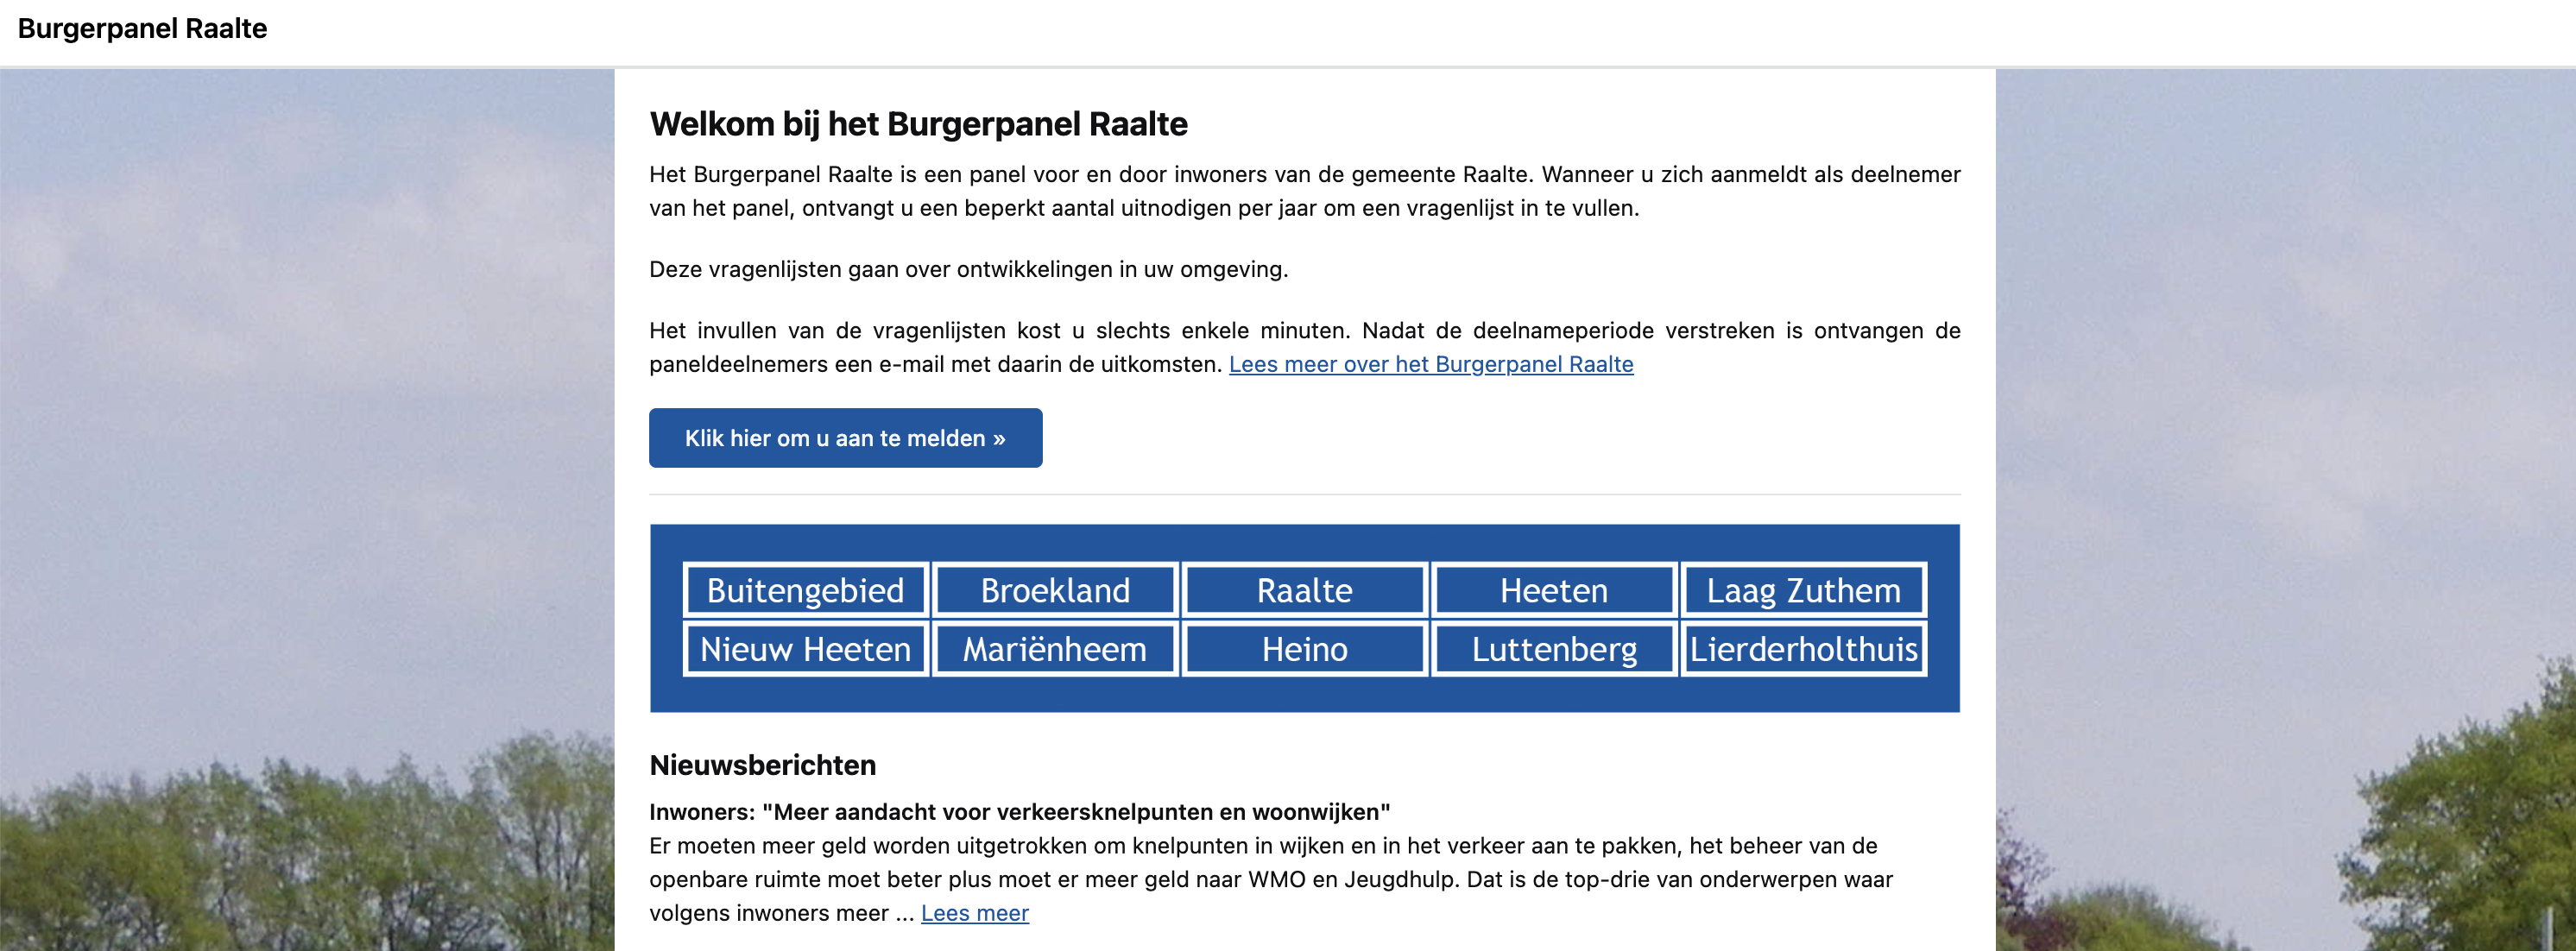The height and width of the screenshot is (951, 2576).
Task: Click the Nieuw Heeten tile
Action: tap(805, 649)
